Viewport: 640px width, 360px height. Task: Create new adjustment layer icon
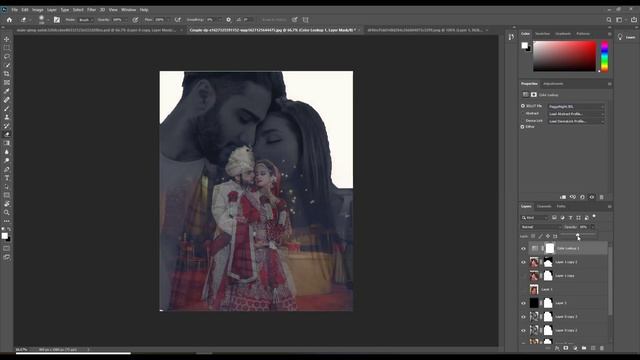pyautogui.click(x=575, y=348)
